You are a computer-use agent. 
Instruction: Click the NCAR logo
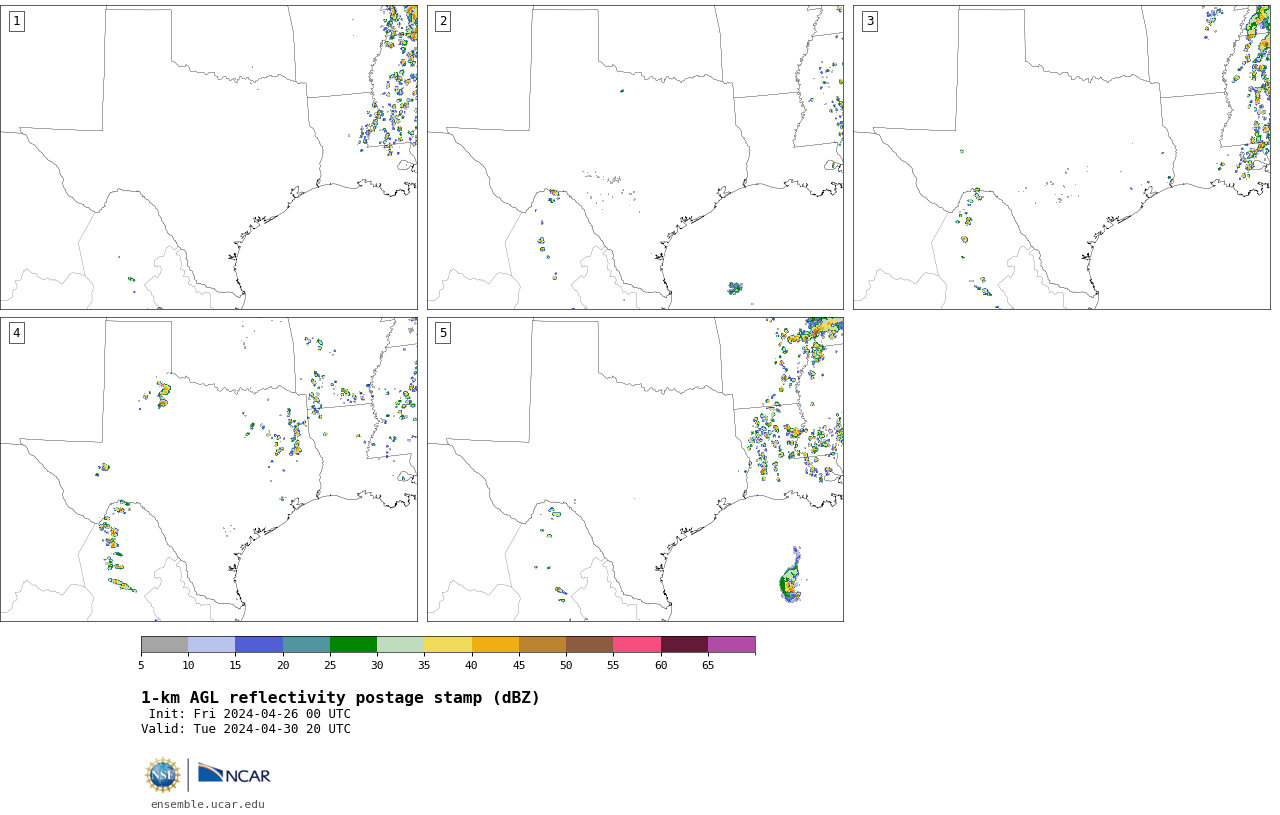point(234,775)
